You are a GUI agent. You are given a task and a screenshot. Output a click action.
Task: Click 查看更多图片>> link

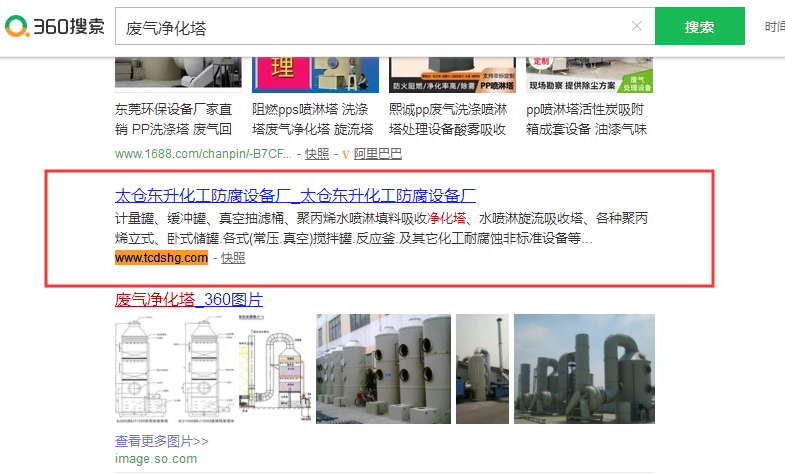coord(162,441)
